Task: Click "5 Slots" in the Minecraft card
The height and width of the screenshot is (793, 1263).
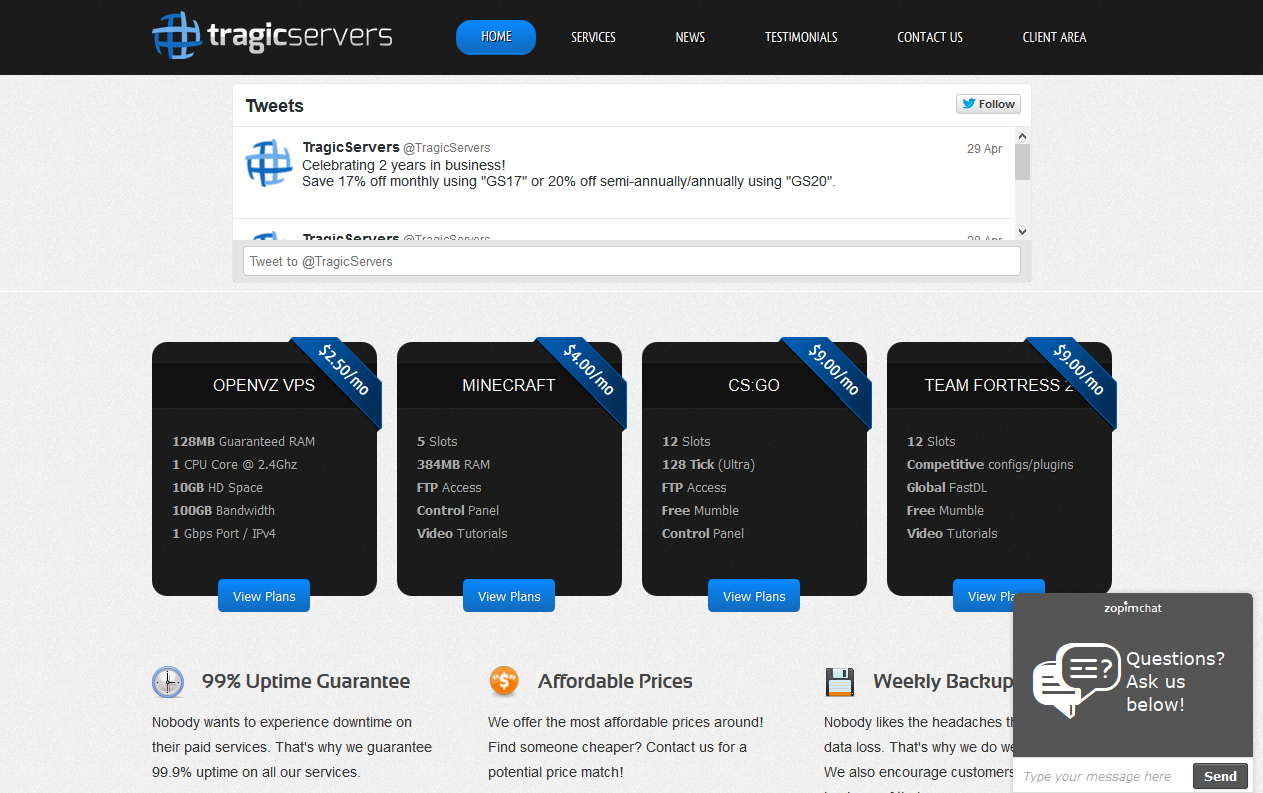Action: coord(437,441)
